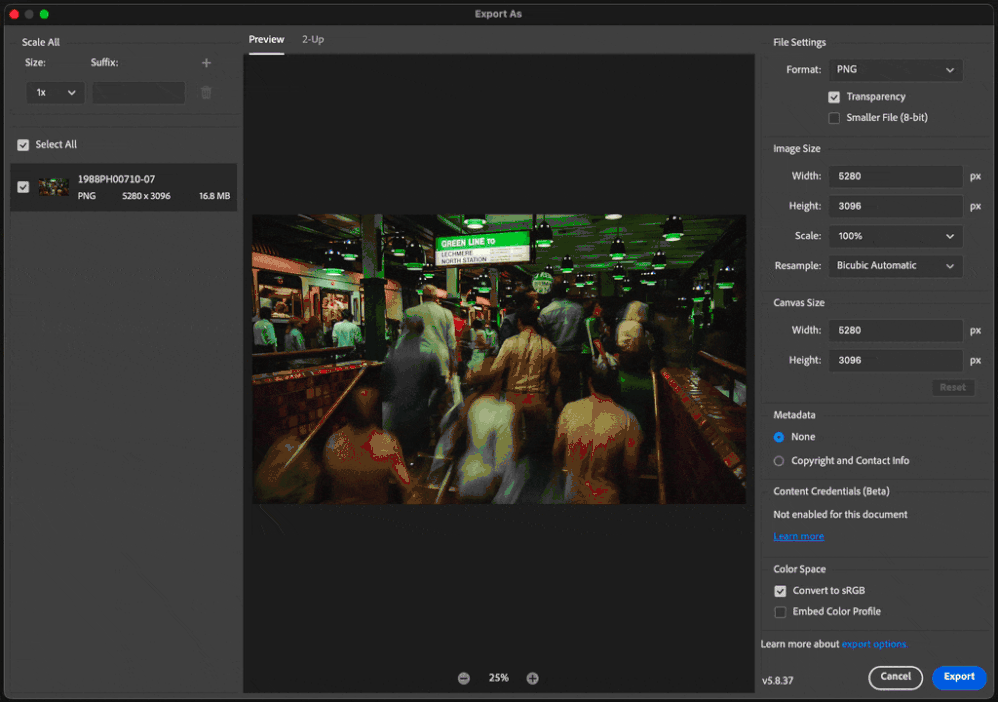998x702 pixels.
Task: Click the plus icon to add scale size
Action: click(206, 63)
